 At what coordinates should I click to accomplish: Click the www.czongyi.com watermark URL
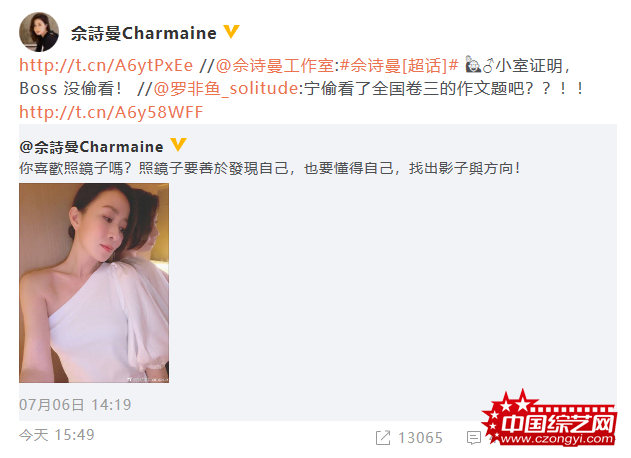(x=557, y=439)
